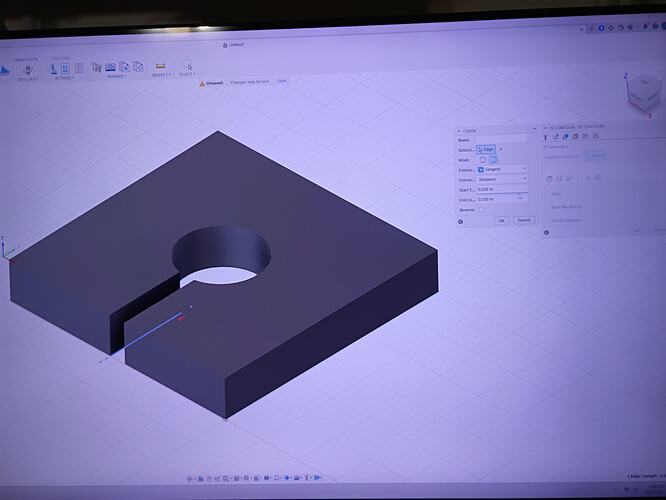Click Cancel in the Chain dialog
Viewport: 666px width, 500px height.
(524, 220)
